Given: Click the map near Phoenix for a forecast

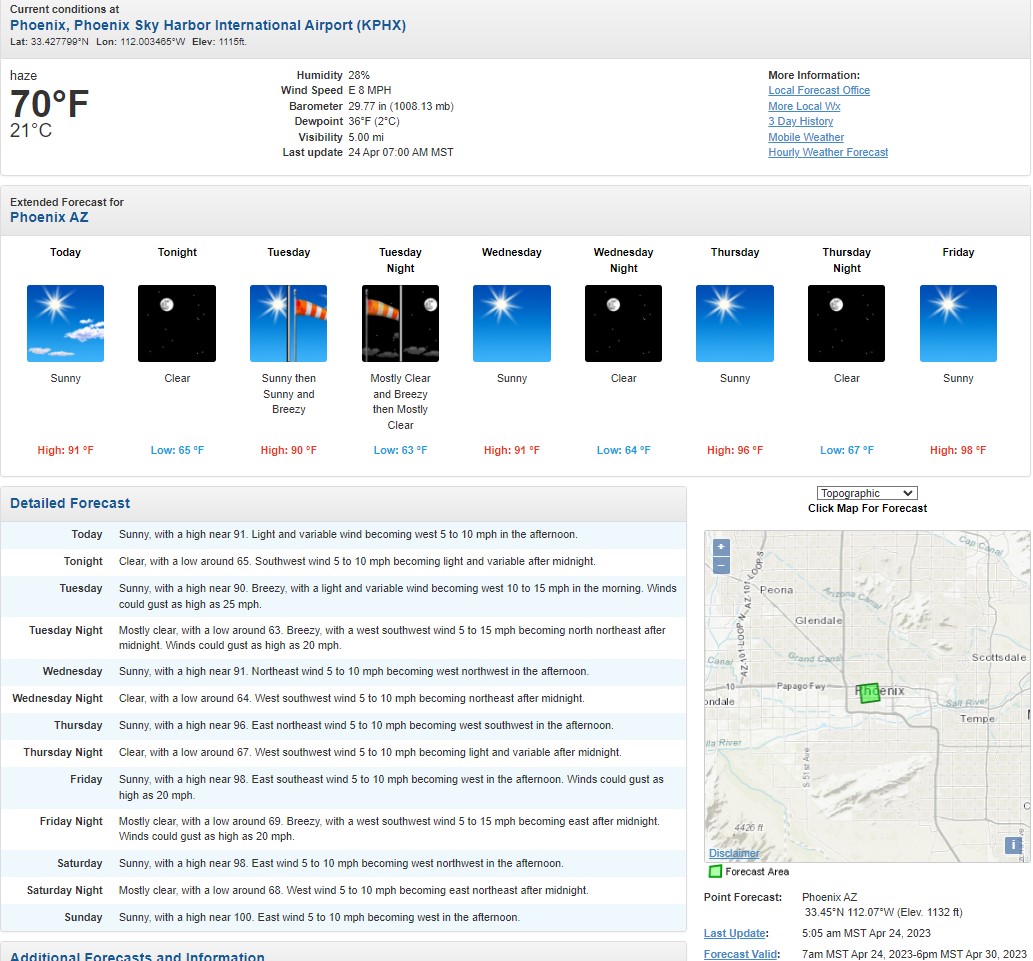Looking at the screenshot, I should pos(868,692).
